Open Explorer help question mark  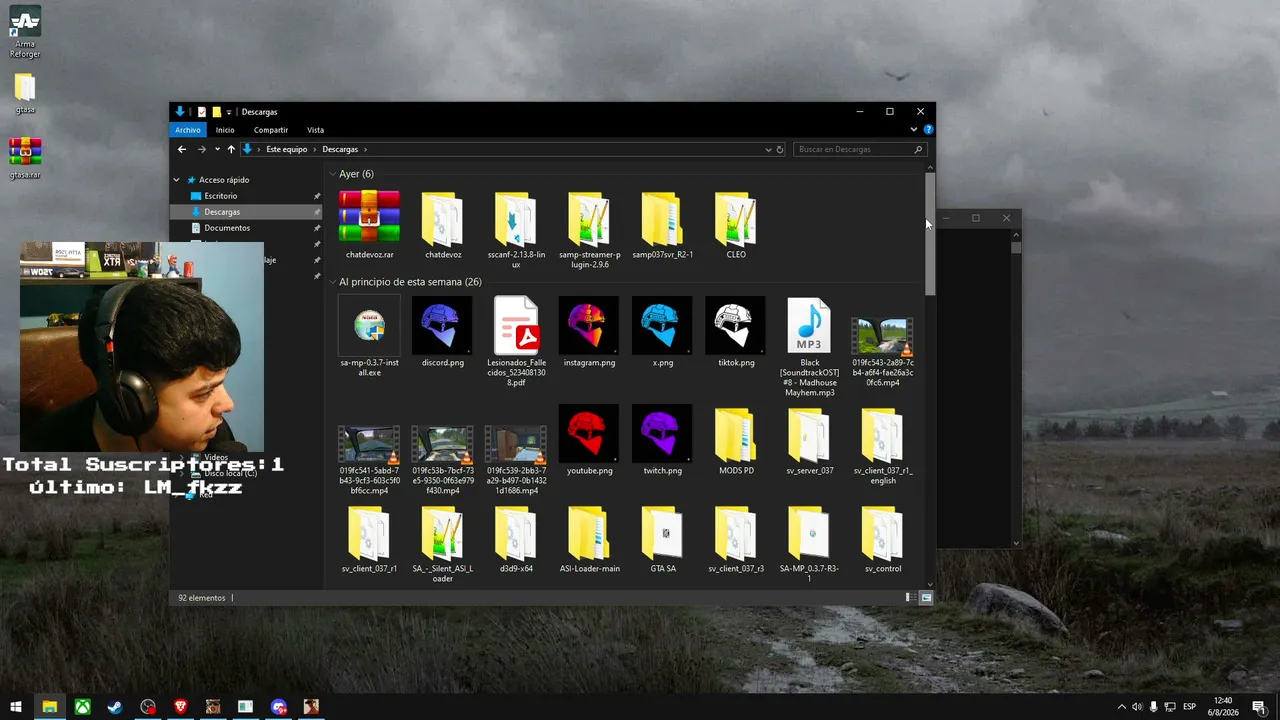[928, 130]
